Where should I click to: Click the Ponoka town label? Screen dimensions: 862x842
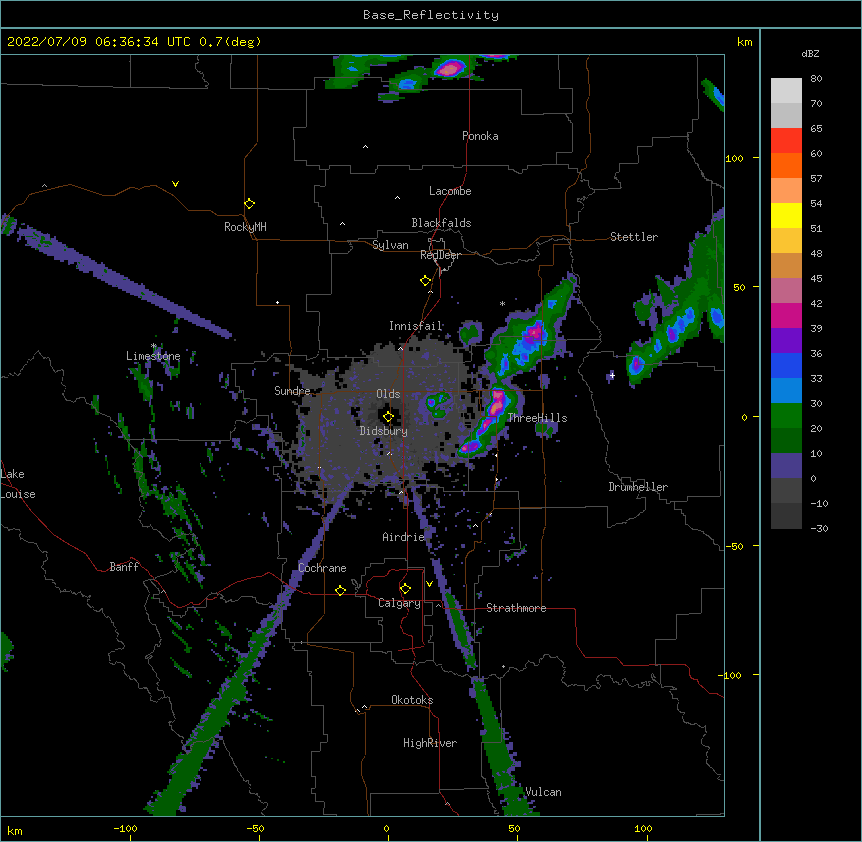pyautogui.click(x=480, y=136)
